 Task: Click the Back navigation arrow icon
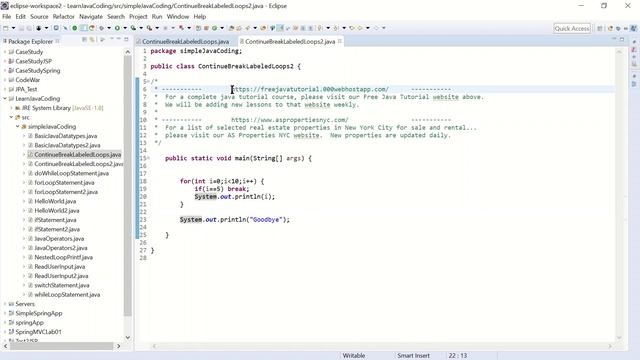coord(360,28)
